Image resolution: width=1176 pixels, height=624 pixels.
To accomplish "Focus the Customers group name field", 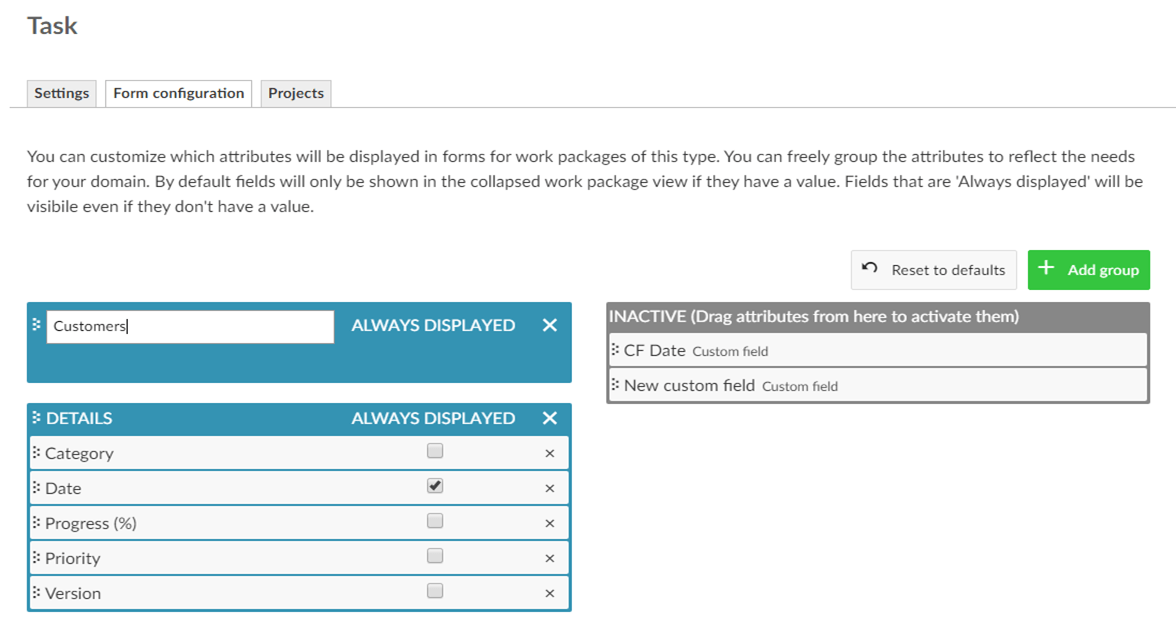I will tap(190, 327).
